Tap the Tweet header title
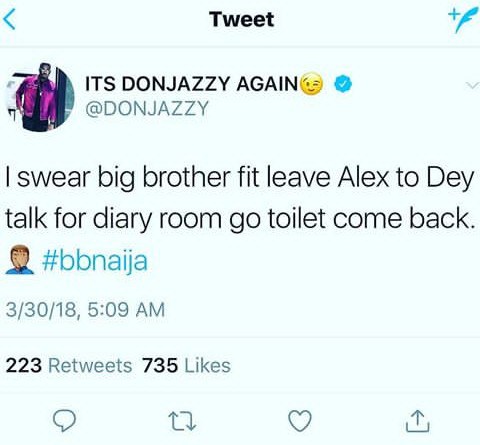480x445 pixels. pyautogui.click(x=242, y=19)
